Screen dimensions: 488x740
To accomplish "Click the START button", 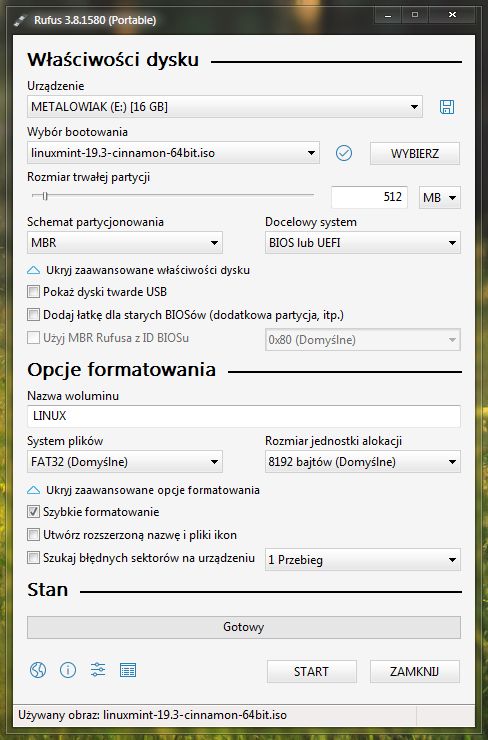I will coord(311,671).
